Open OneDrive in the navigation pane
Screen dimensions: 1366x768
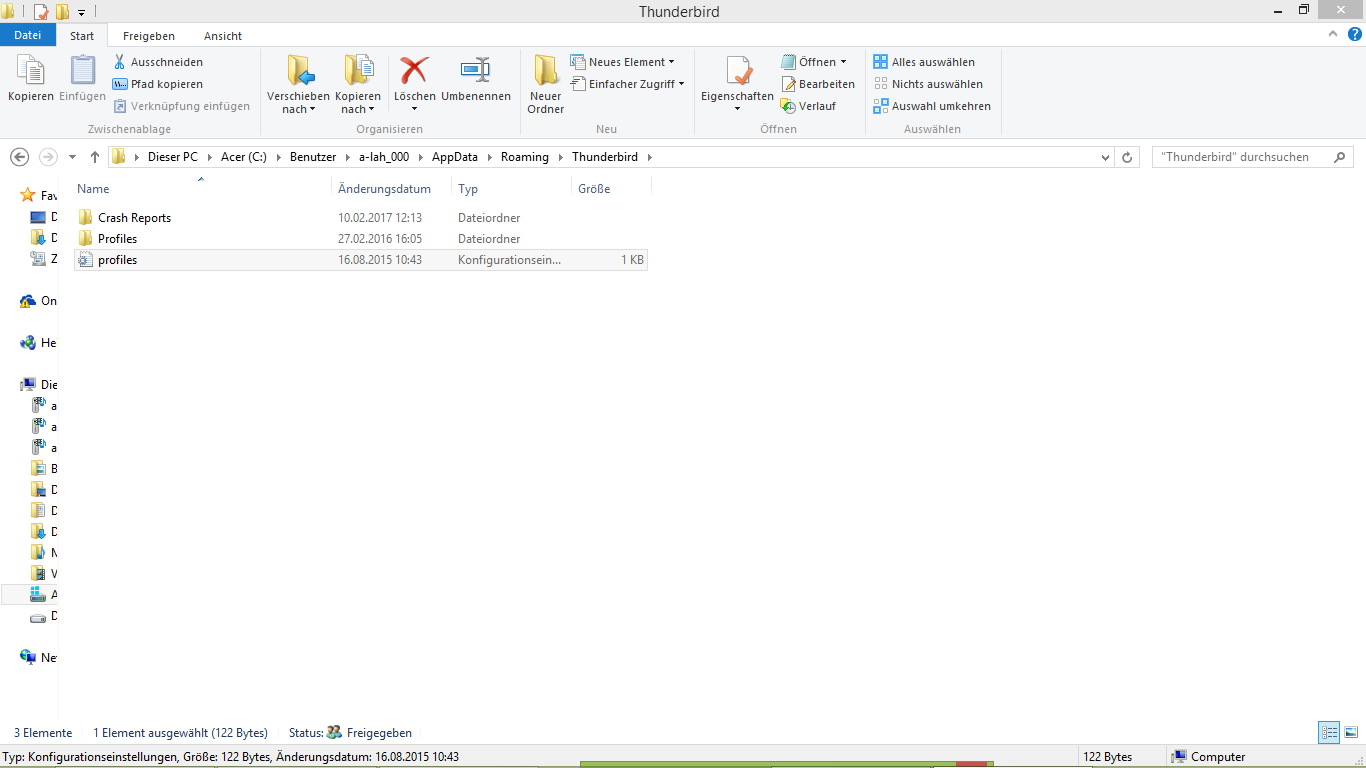[x=39, y=301]
